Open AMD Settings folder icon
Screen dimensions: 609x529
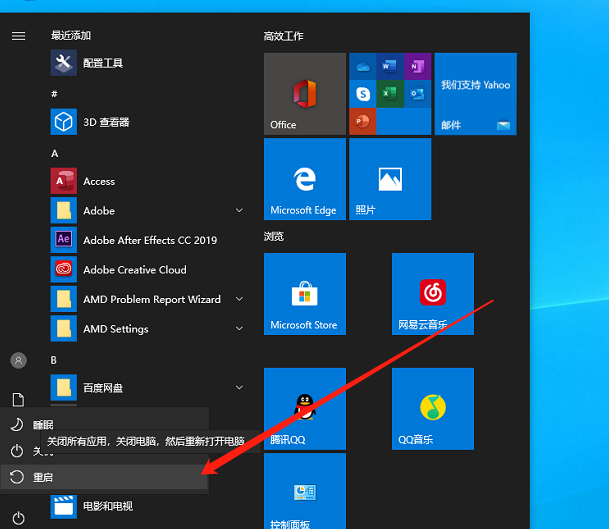64,329
